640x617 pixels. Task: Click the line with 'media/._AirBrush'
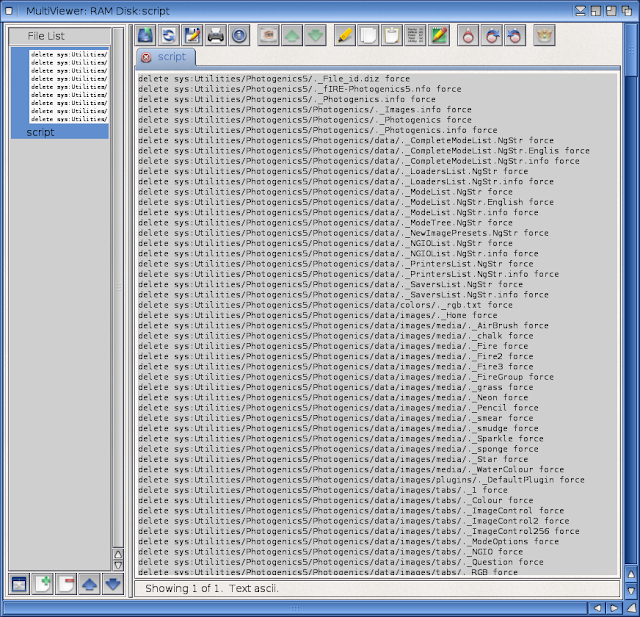(343, 326)
